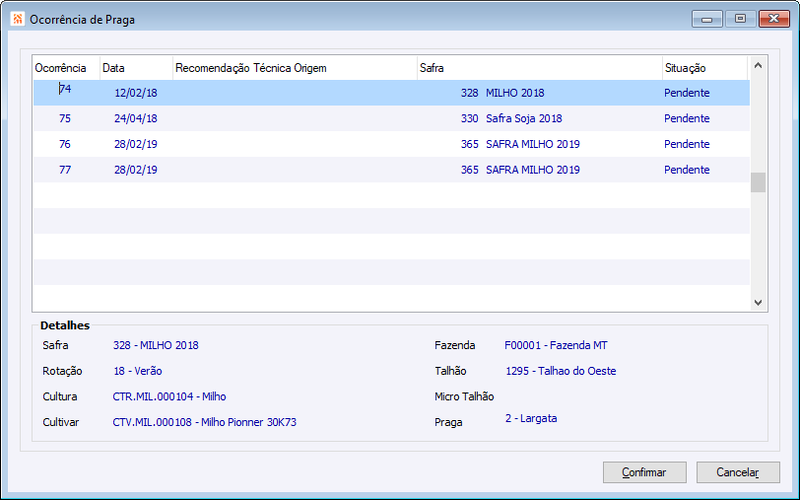
Task: Click the details value 328 - MILHO 2018
Action: [x=156, y=345]
